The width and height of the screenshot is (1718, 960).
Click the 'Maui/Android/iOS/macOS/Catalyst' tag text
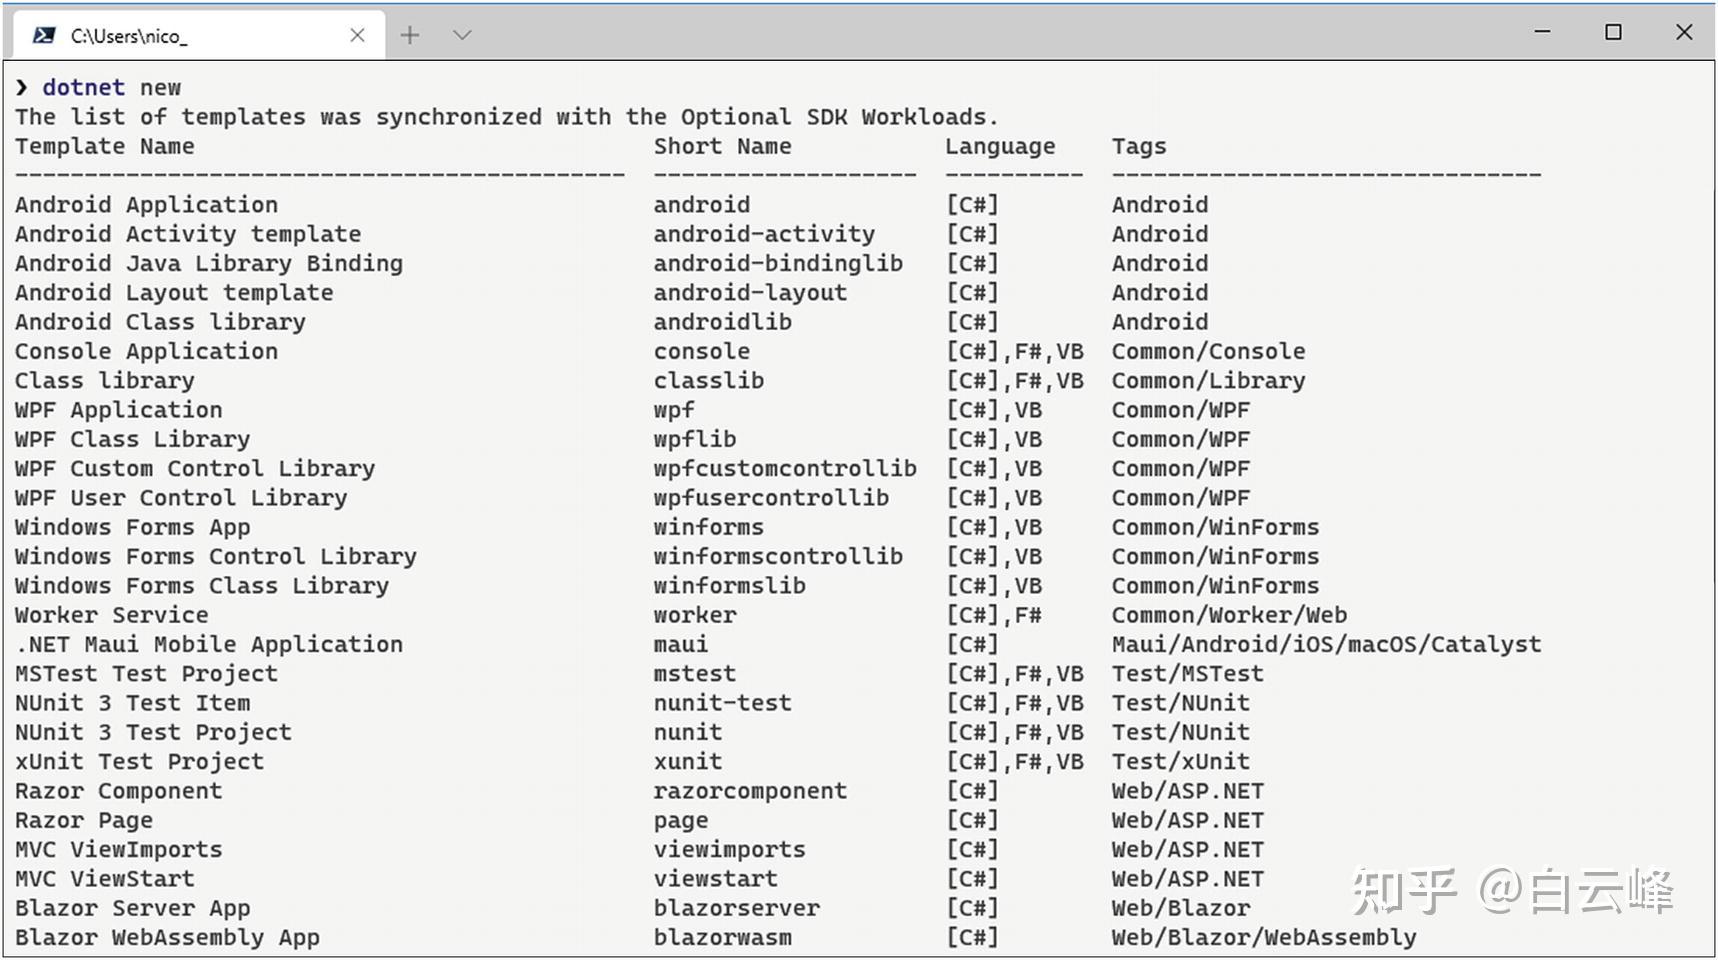click(x=1326, y=644)
